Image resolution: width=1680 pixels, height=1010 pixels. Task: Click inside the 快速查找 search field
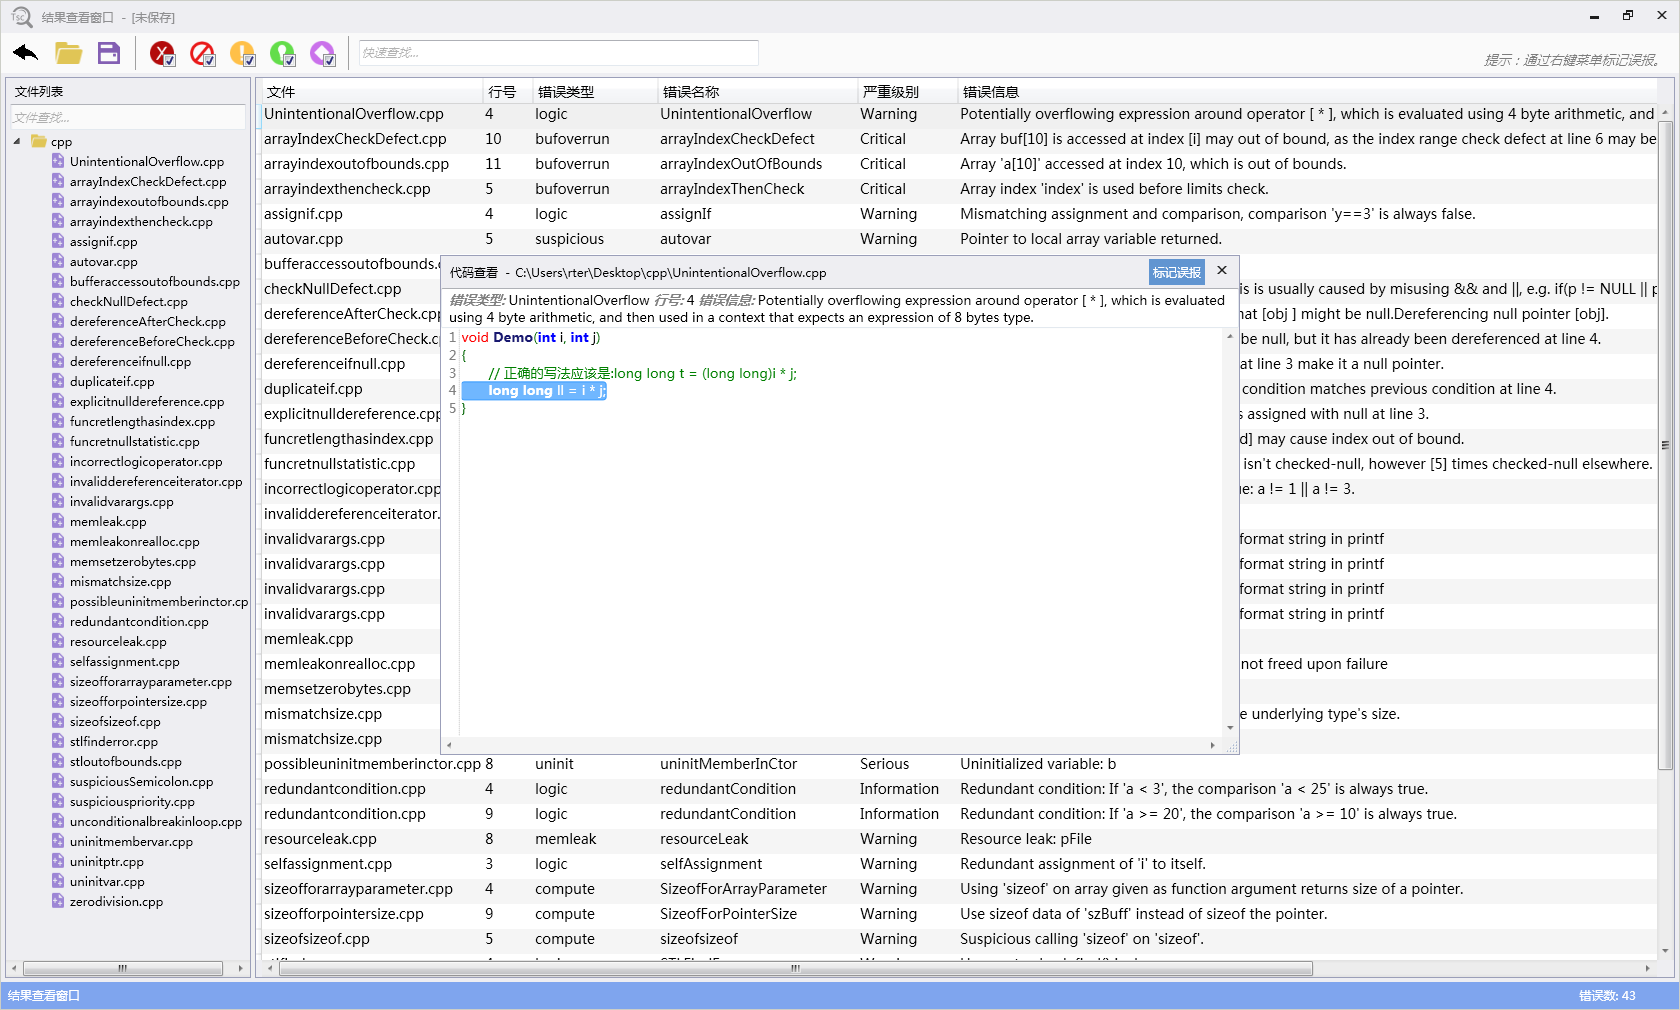click(557, 53)
